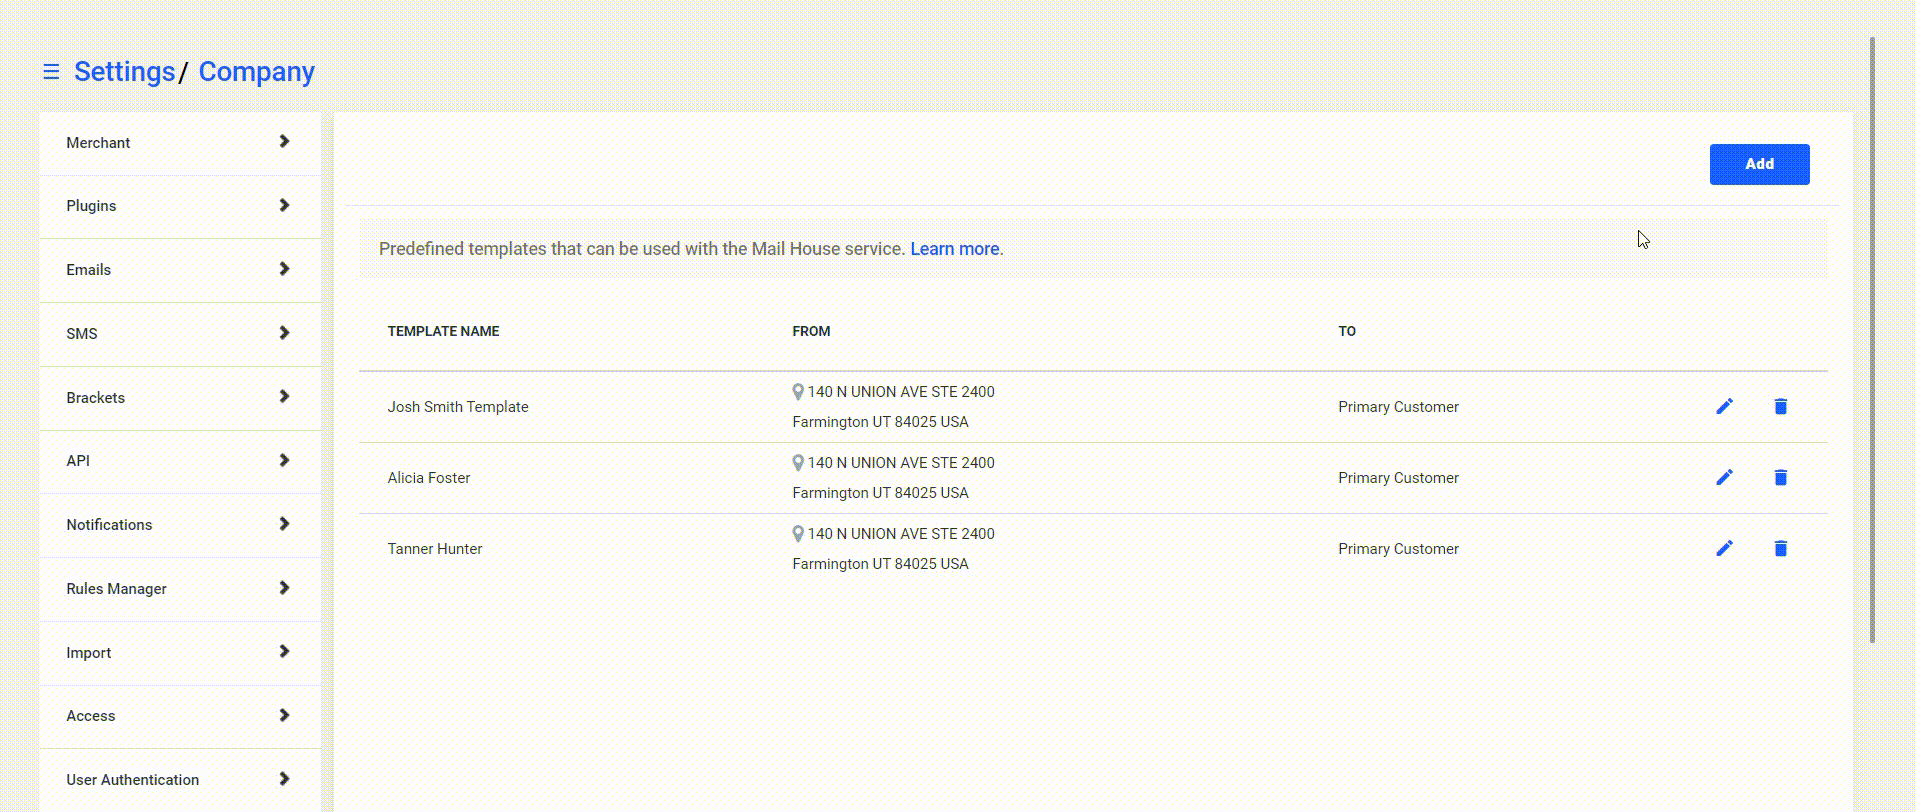Click the page's vertical scrollbar
This screenshot has width=1916, height=812.
point(1872,340)
